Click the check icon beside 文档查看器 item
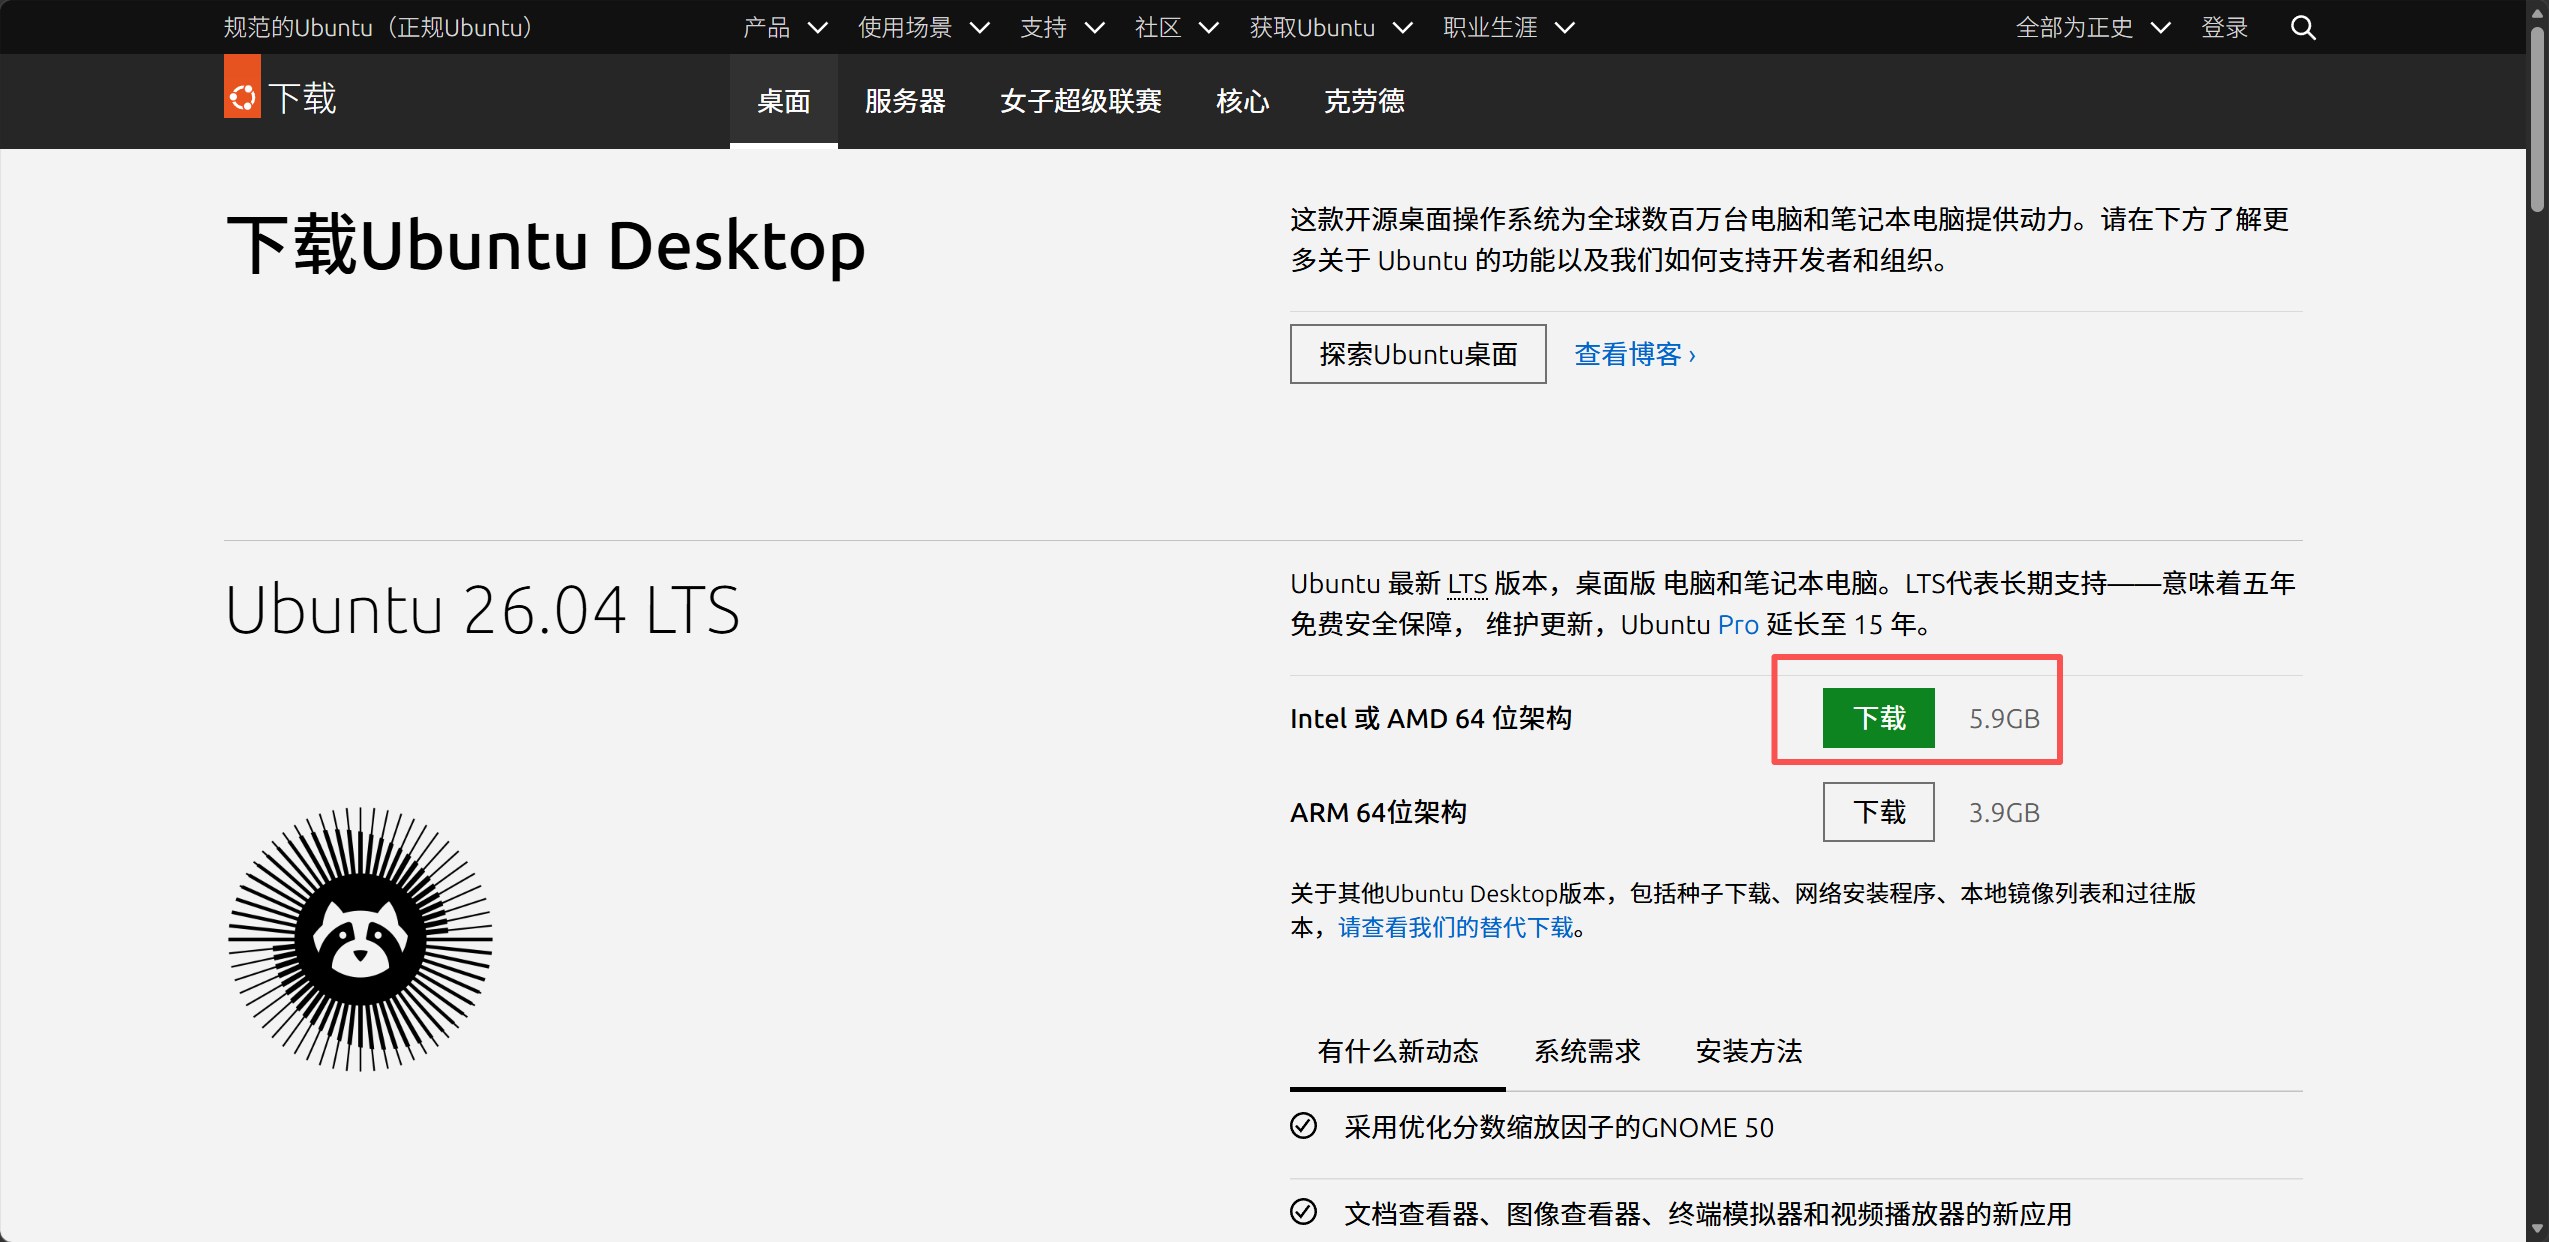 pyautogui.click(x=1303, y=1212)
